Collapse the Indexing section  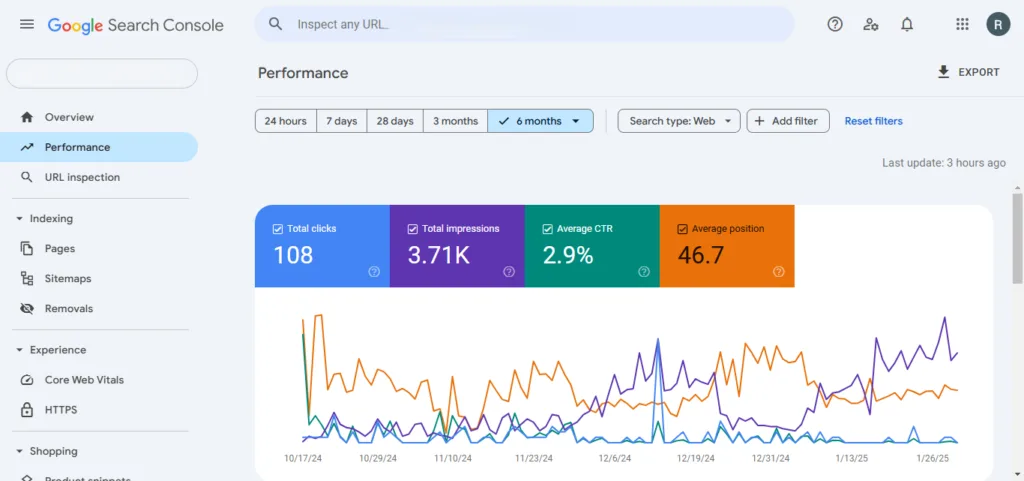(x=19, y=219)
